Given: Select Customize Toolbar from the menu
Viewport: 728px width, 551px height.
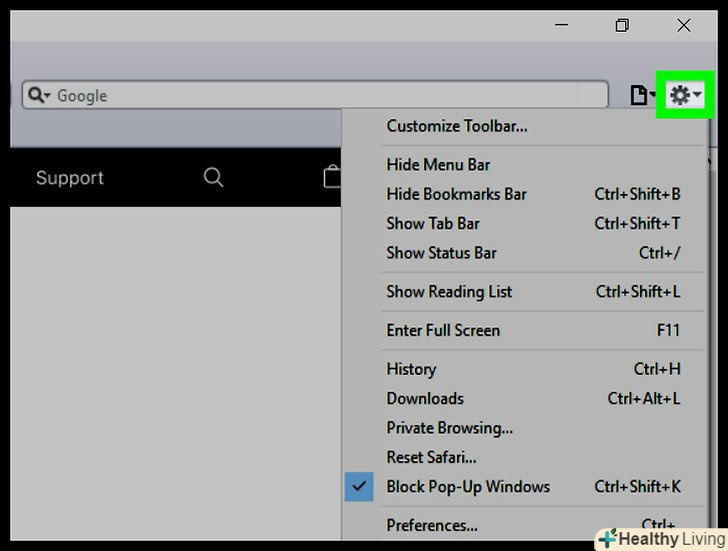Looking at the screenshot, I should pos(457,126).
